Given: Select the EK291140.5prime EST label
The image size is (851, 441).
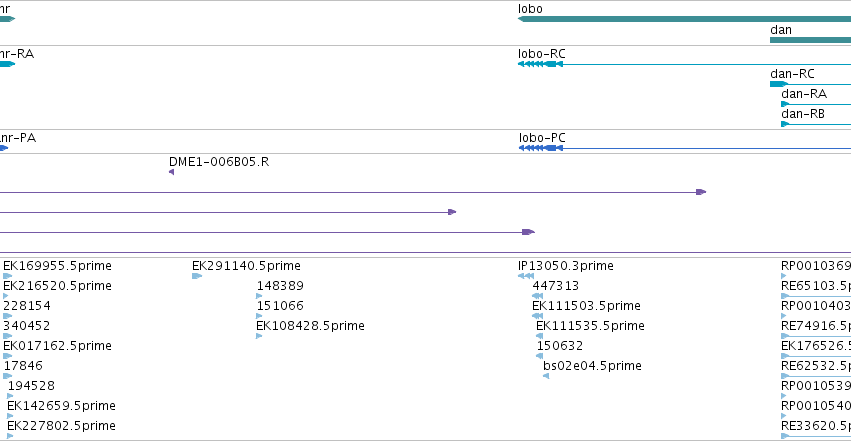Looking at the screenshot, I should point(246,266).
